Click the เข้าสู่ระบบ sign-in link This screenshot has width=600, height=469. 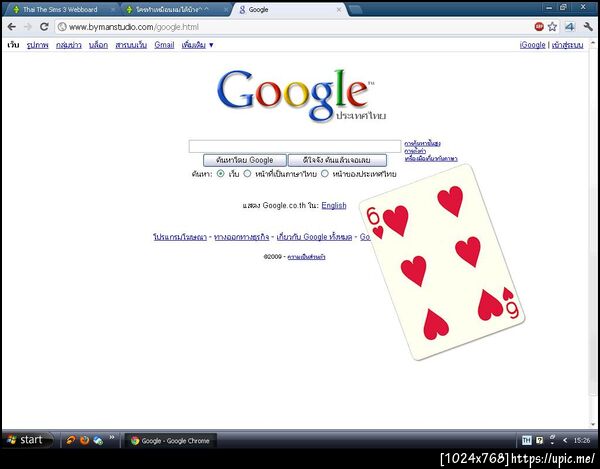567,45
